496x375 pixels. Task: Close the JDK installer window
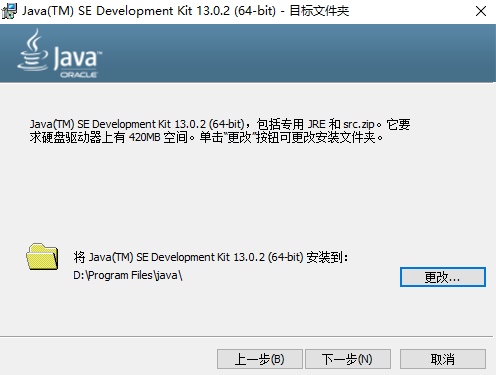pyautogui.click(x=481, y=11)
